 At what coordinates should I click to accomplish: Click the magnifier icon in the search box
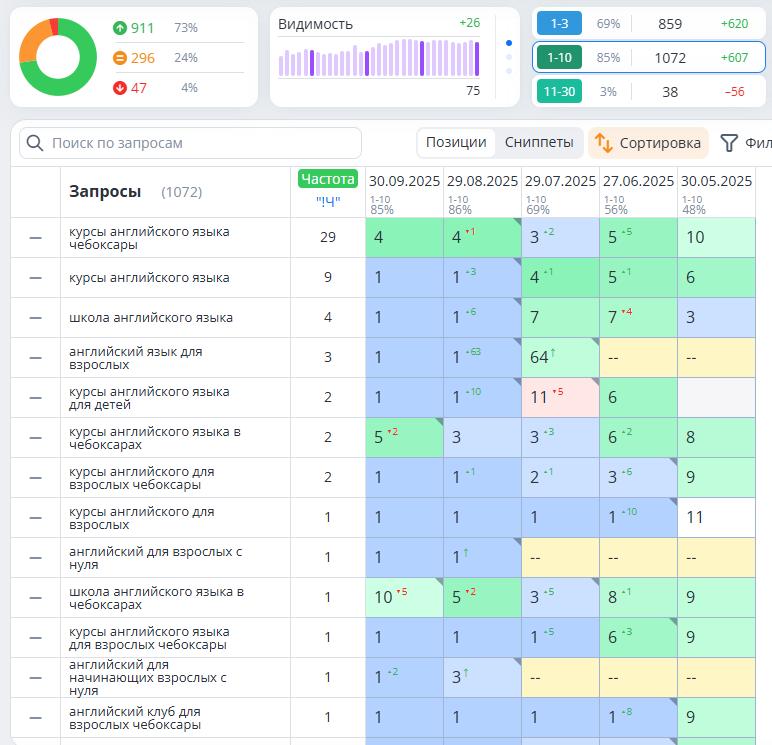[36, 143]
